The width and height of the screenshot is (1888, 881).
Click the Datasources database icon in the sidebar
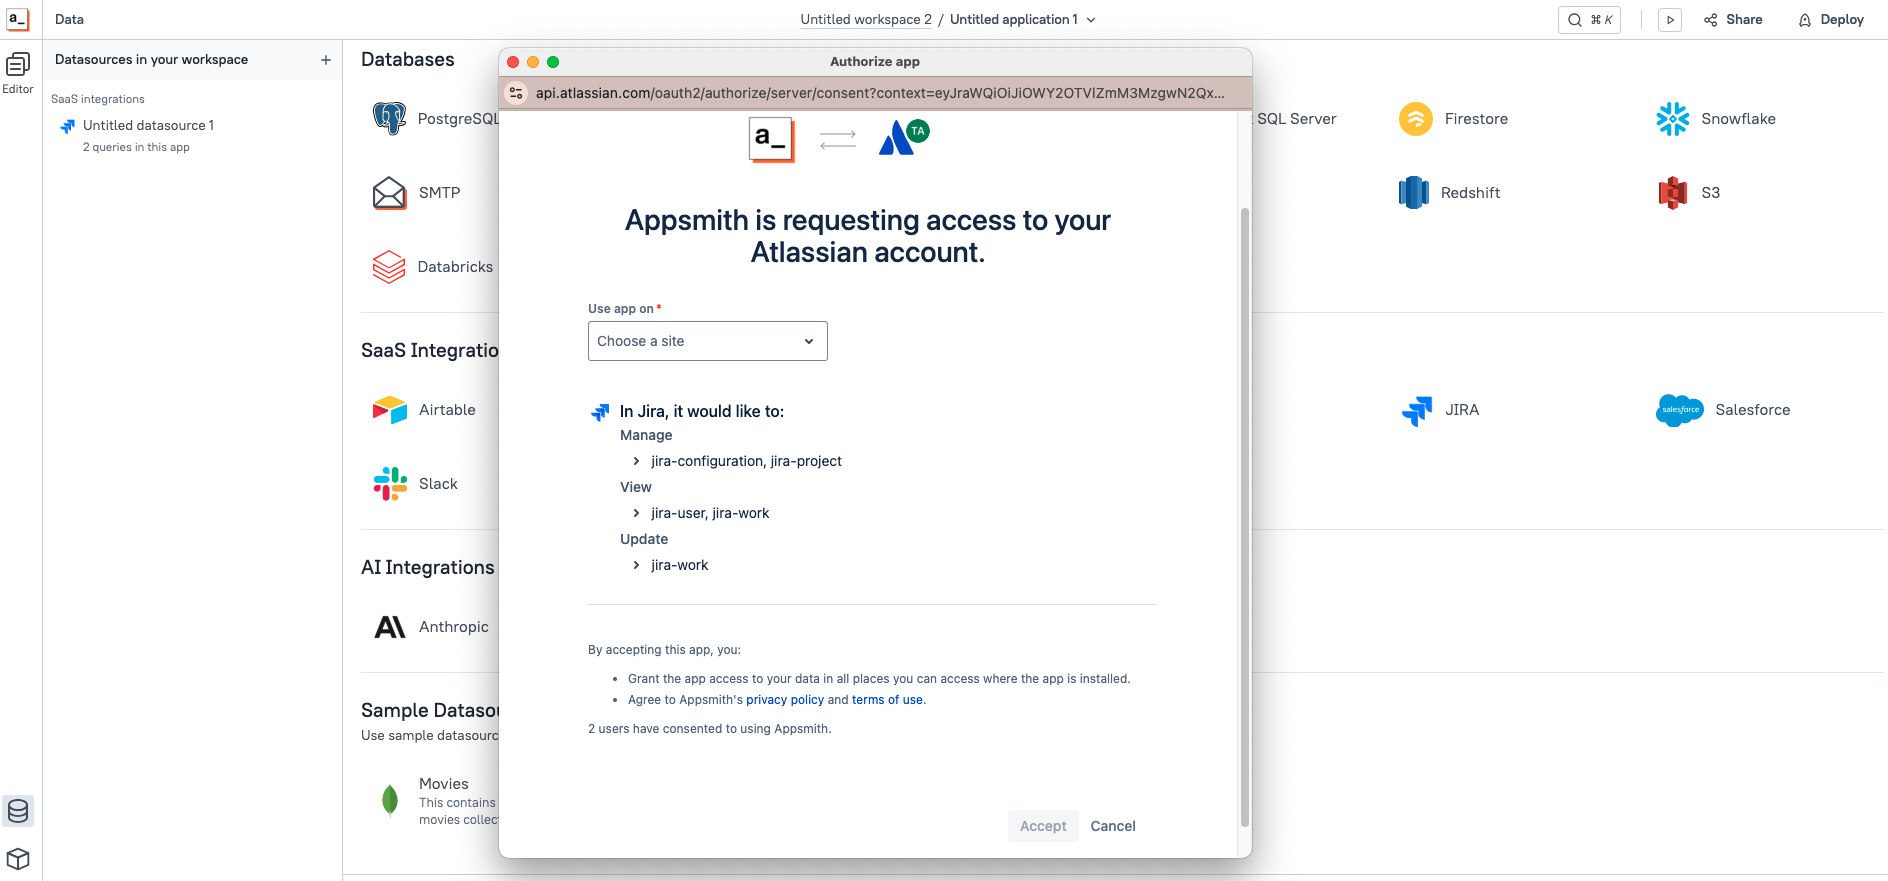click(x=18, y=811)
